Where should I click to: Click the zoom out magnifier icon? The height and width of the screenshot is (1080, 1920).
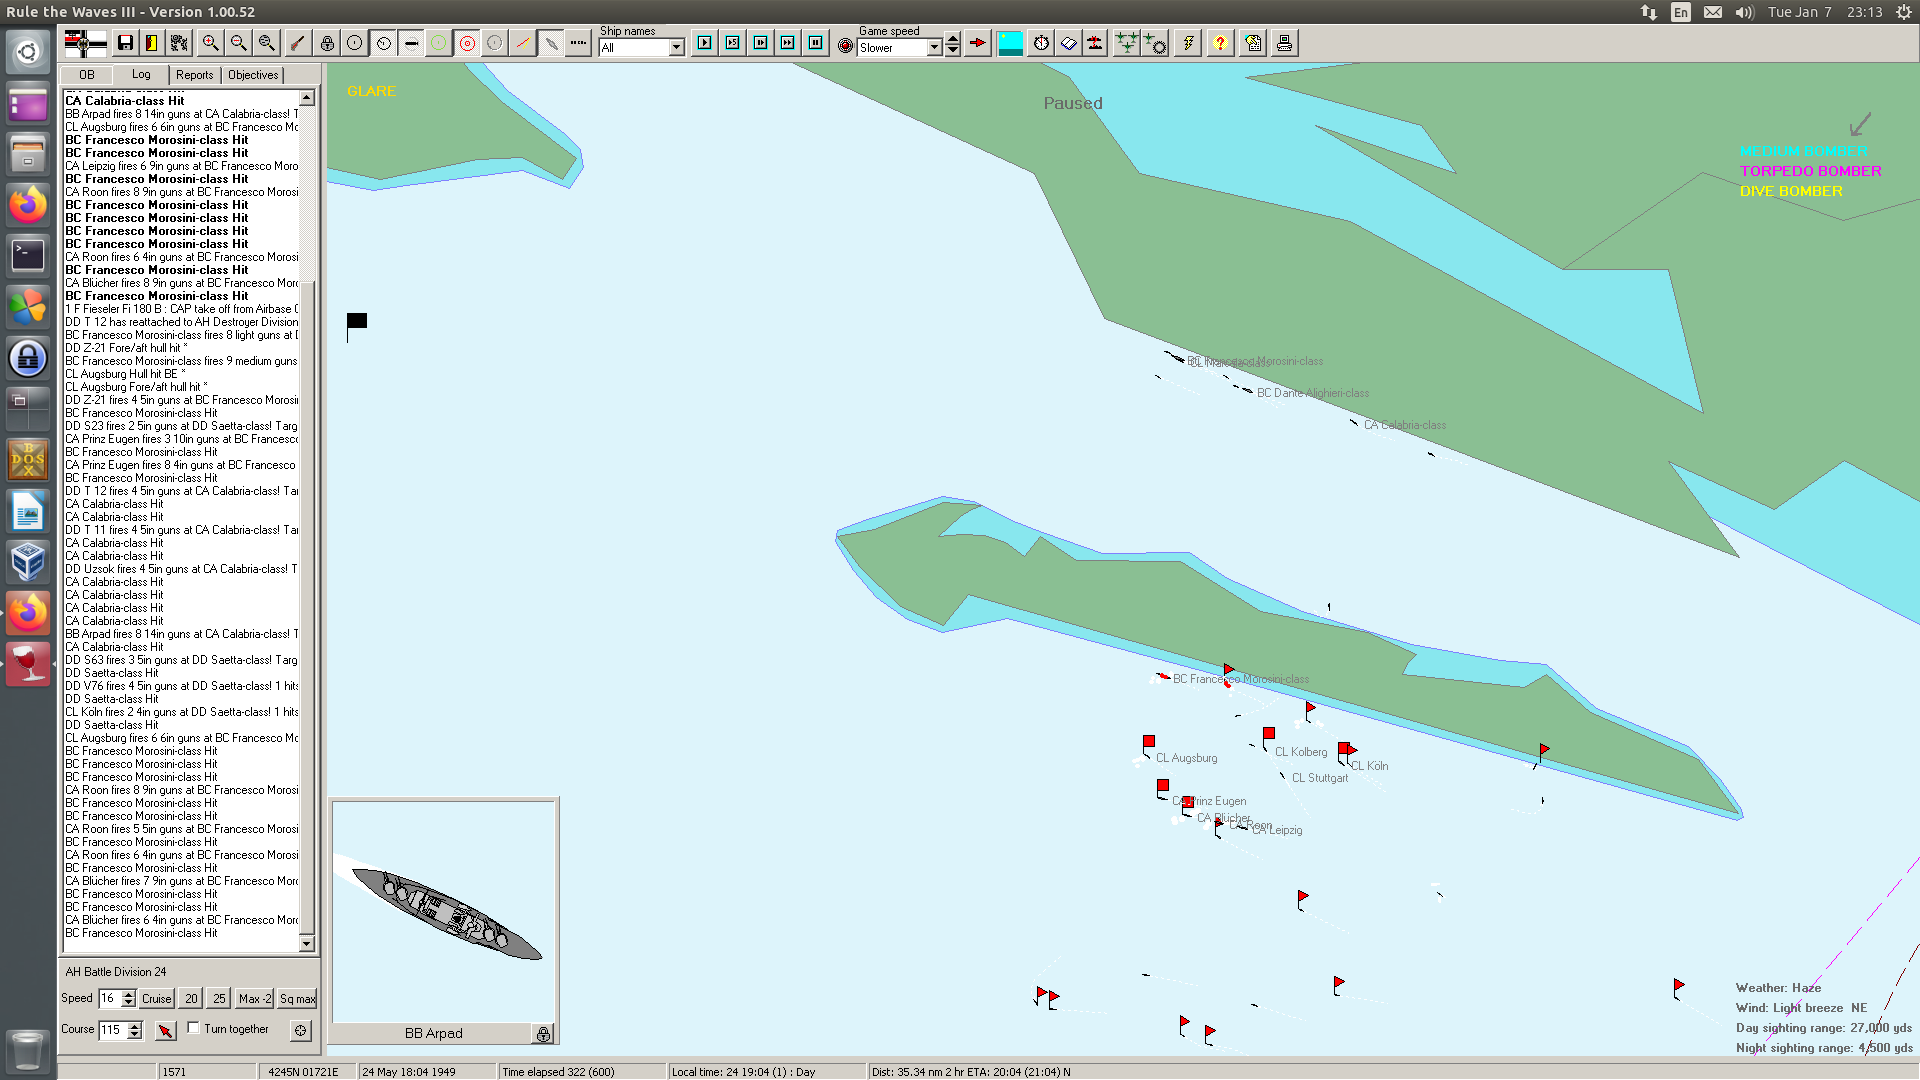238,43
